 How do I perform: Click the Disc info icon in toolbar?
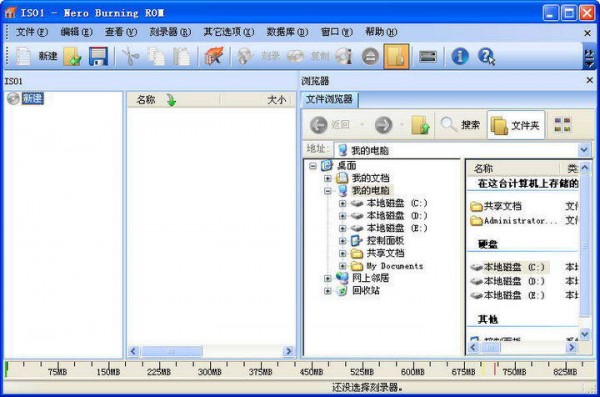point(344,57)
